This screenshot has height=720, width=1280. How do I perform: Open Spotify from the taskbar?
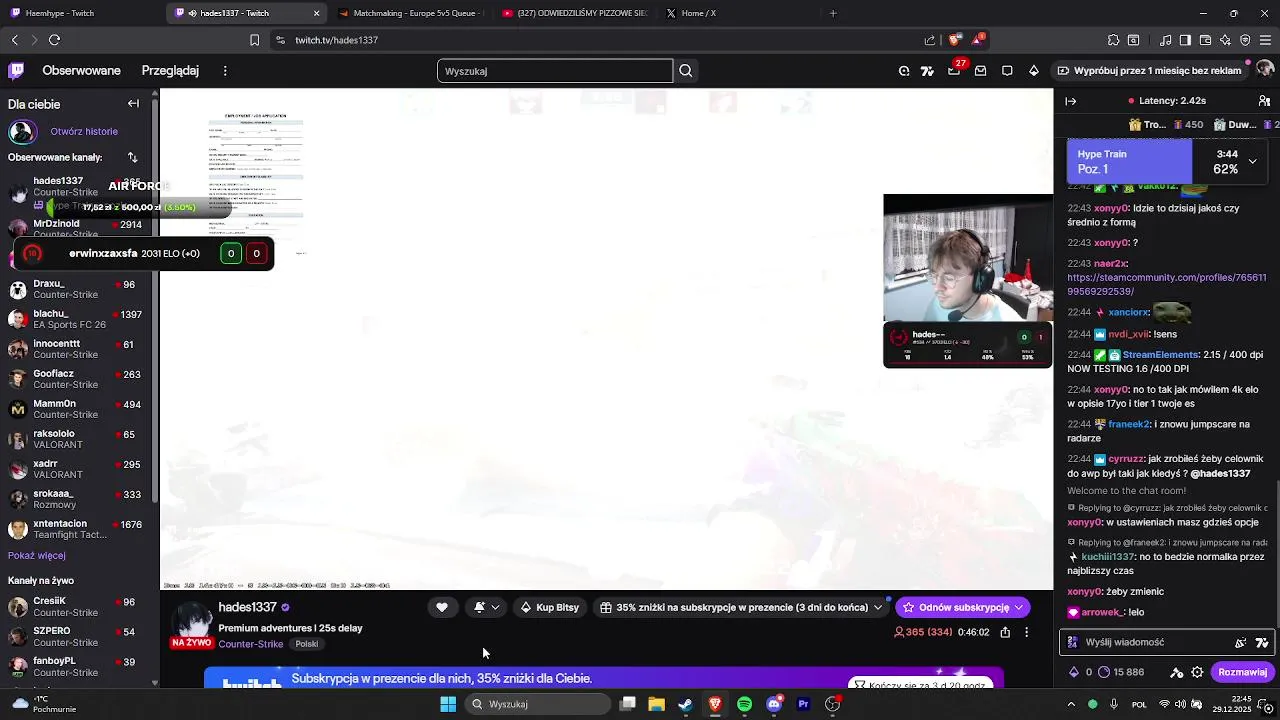(744, 704)
